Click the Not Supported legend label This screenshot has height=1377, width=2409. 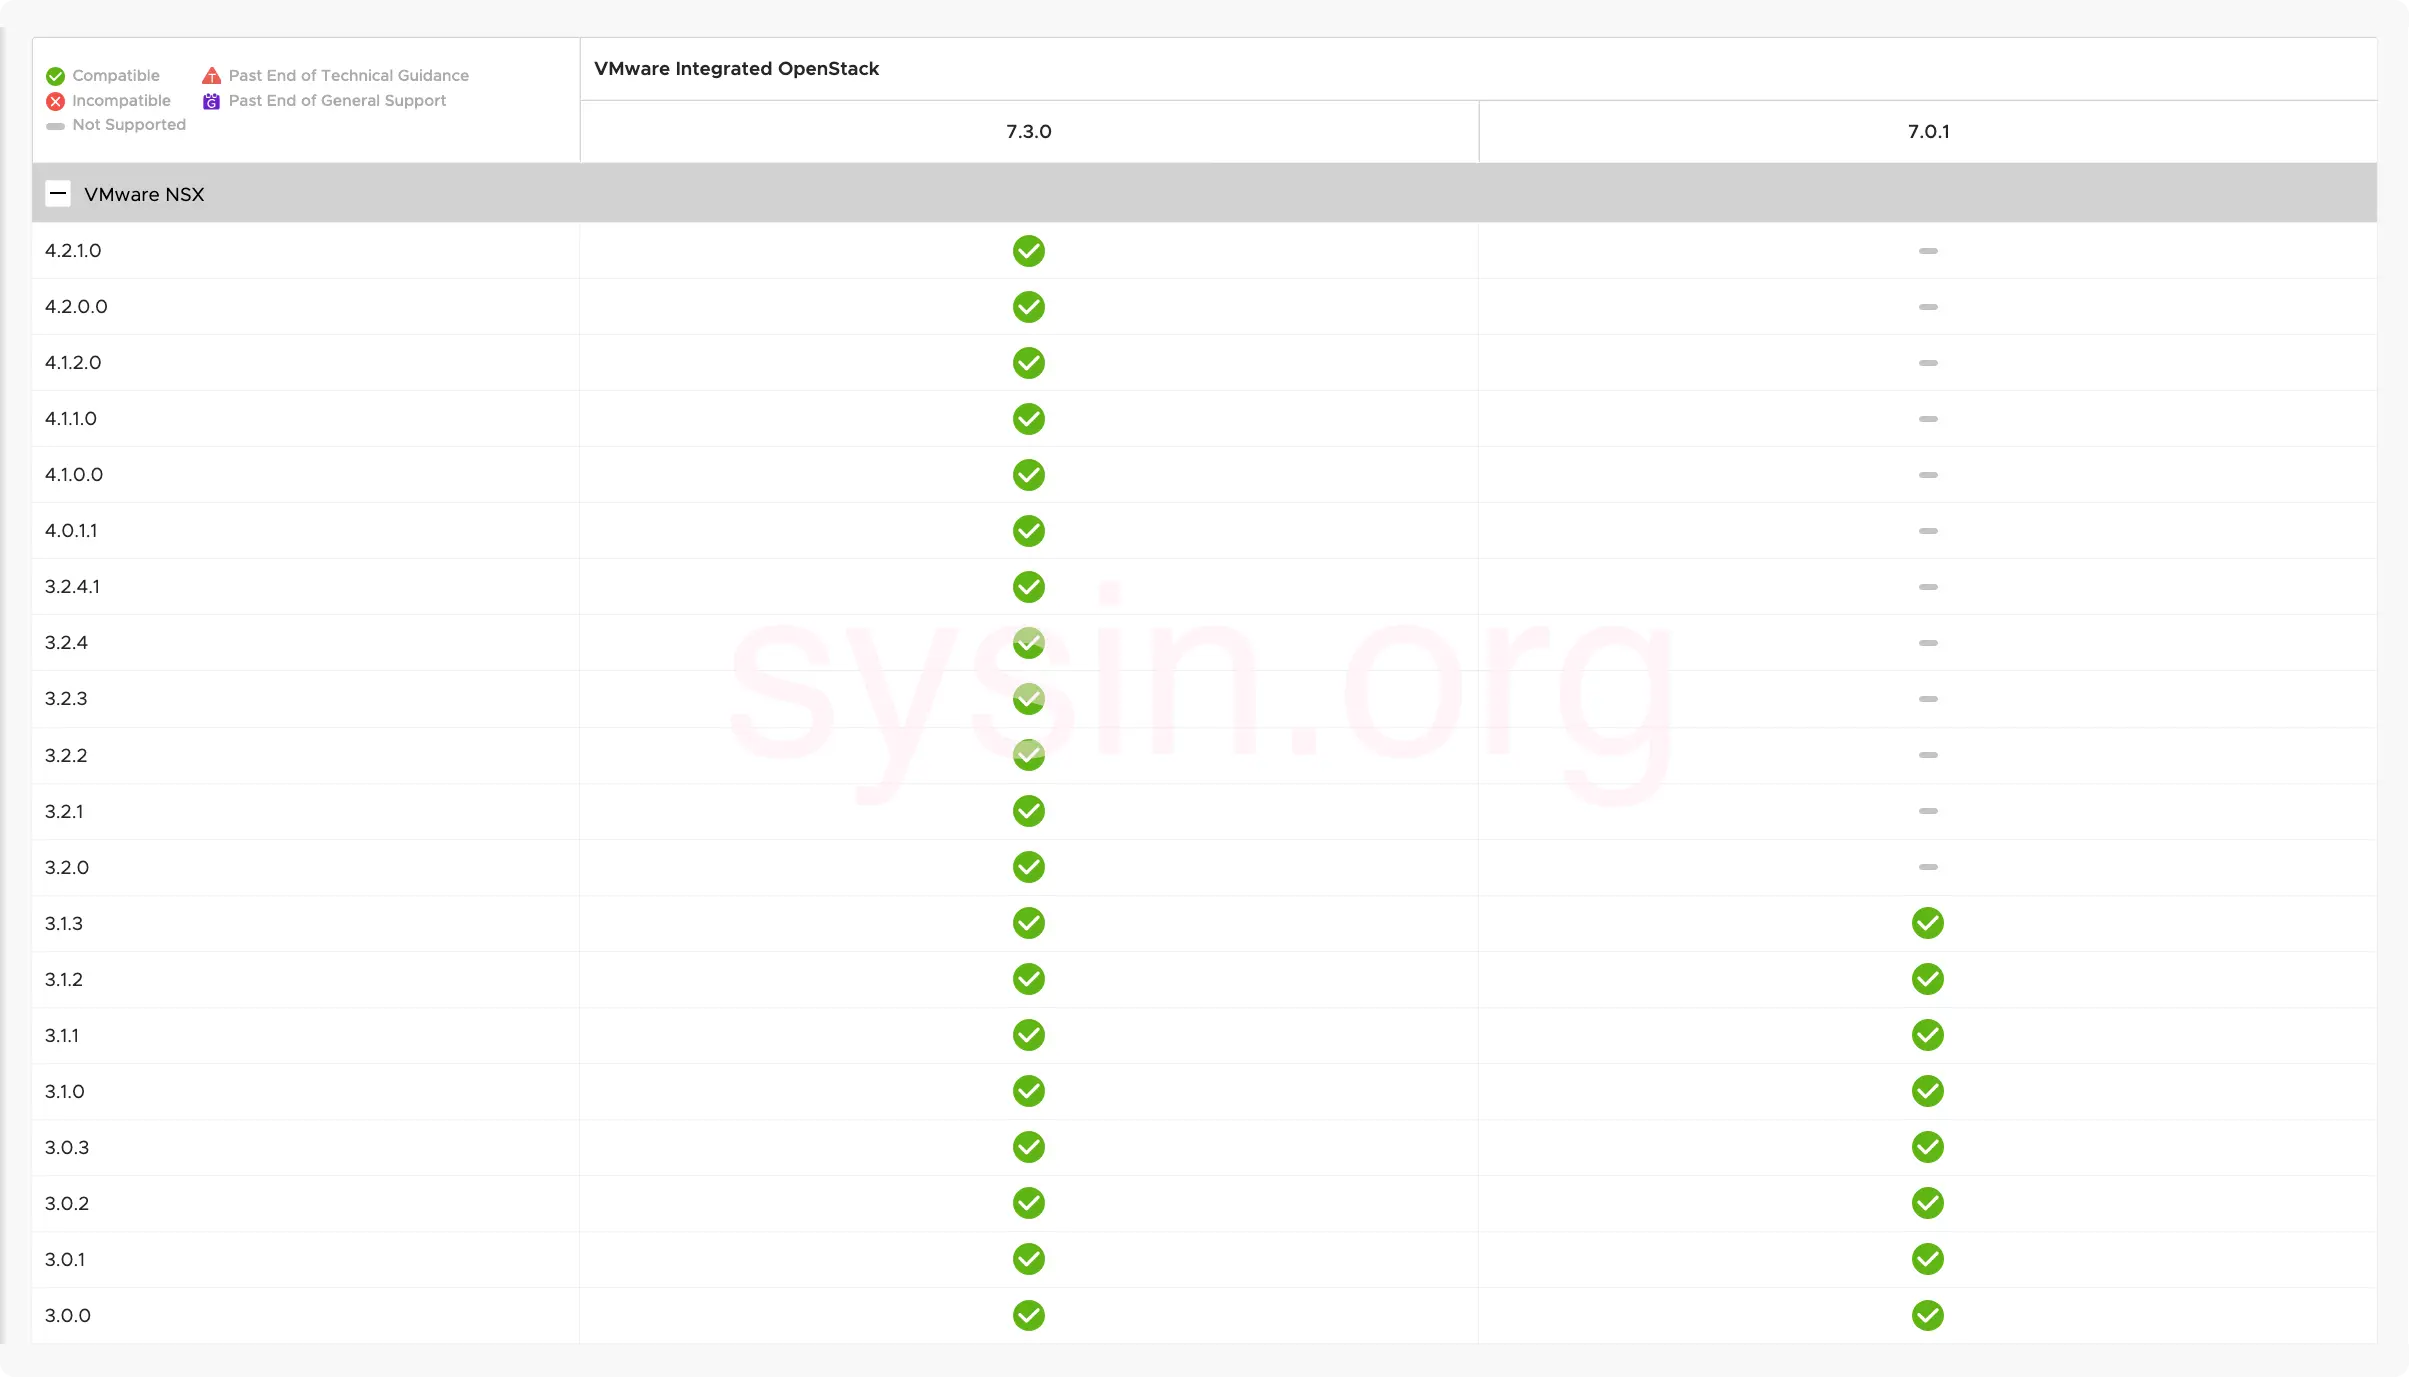[x=129, y=124]
